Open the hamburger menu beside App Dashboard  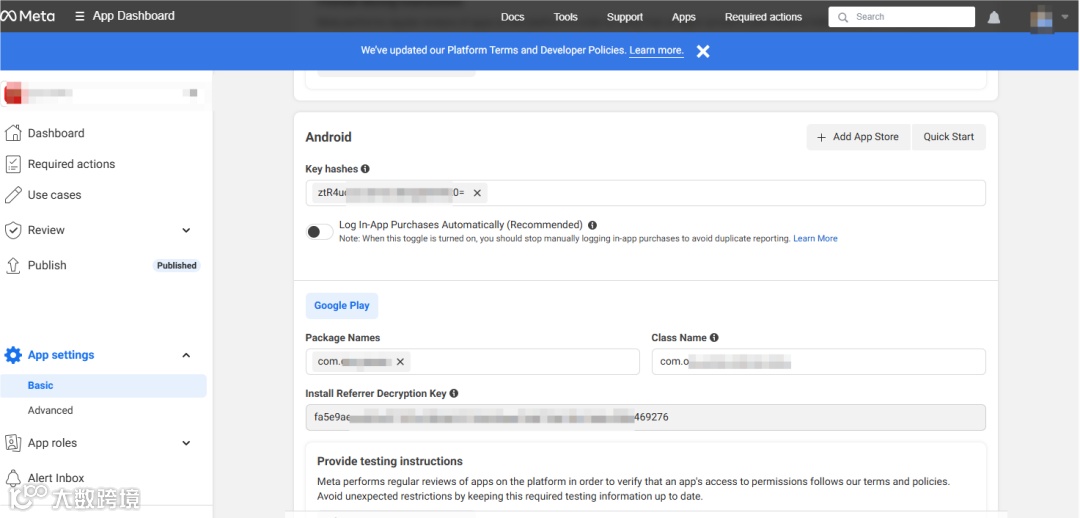point(80,16)
